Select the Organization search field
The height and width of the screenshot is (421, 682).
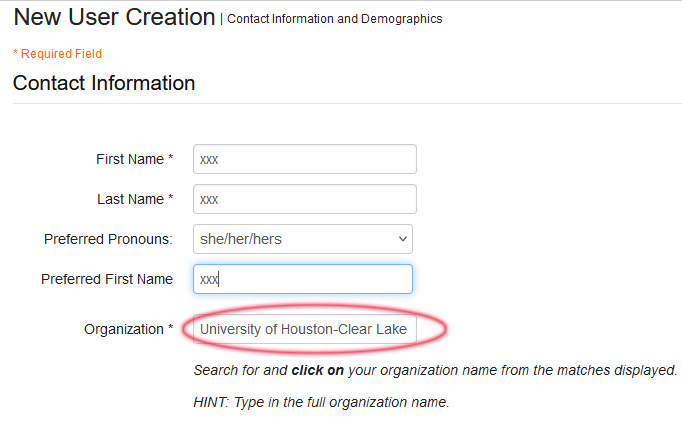click(x=304, y=329)
